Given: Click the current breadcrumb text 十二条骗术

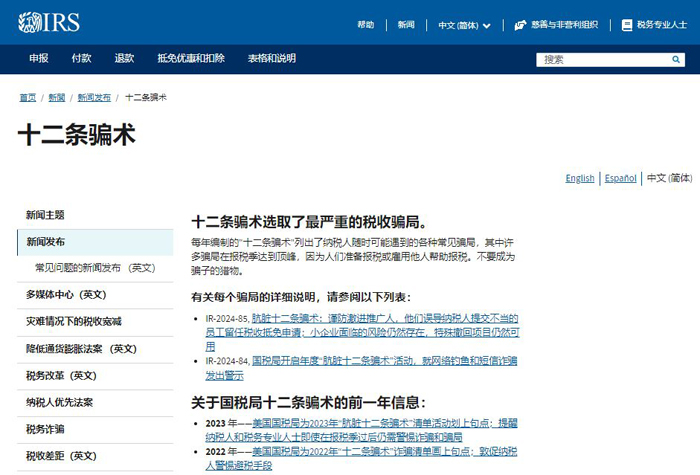Looking at the screenshot, I should (146, 97).
